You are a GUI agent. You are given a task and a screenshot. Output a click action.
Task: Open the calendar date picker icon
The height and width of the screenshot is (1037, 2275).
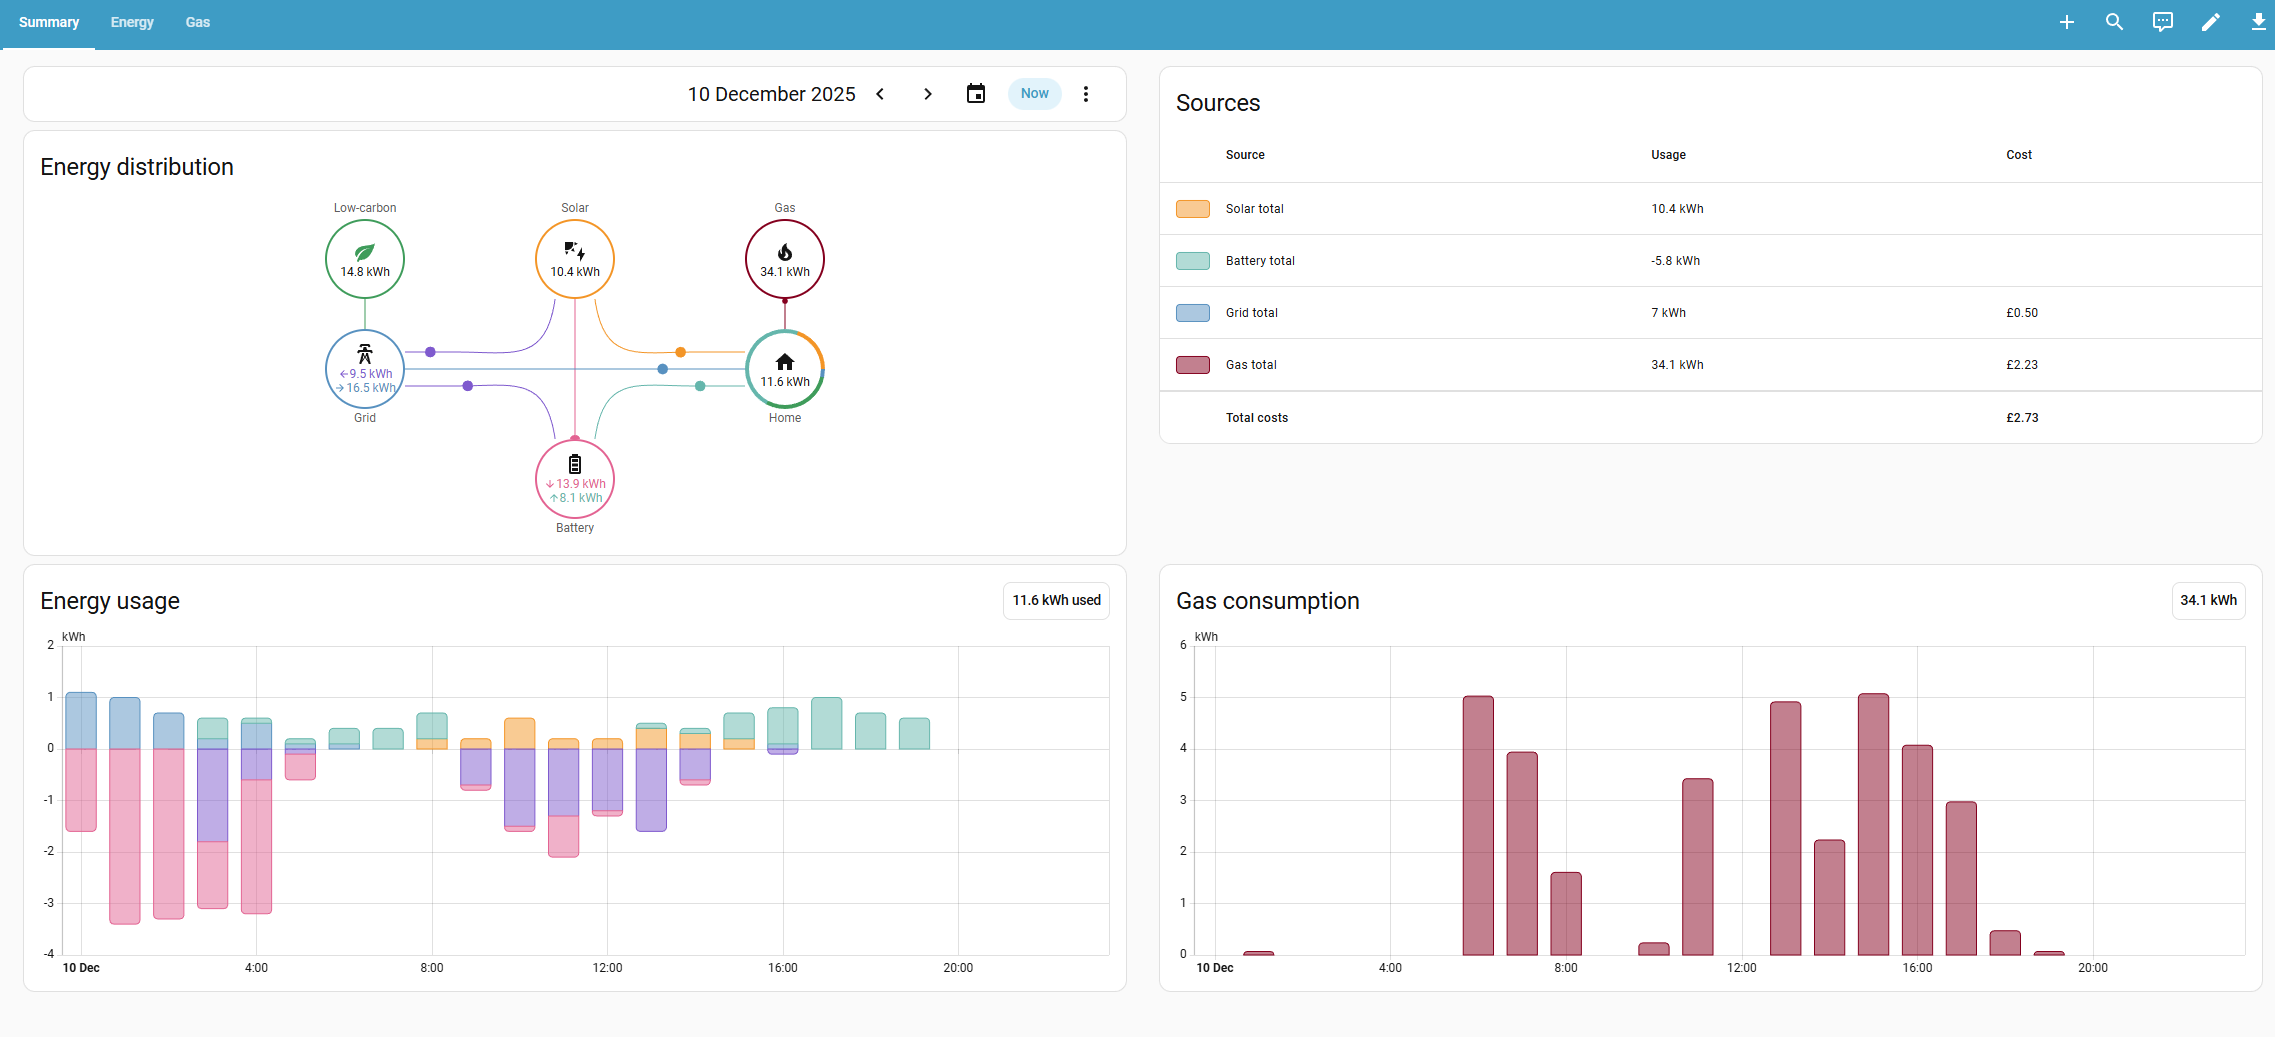[976, 94]
